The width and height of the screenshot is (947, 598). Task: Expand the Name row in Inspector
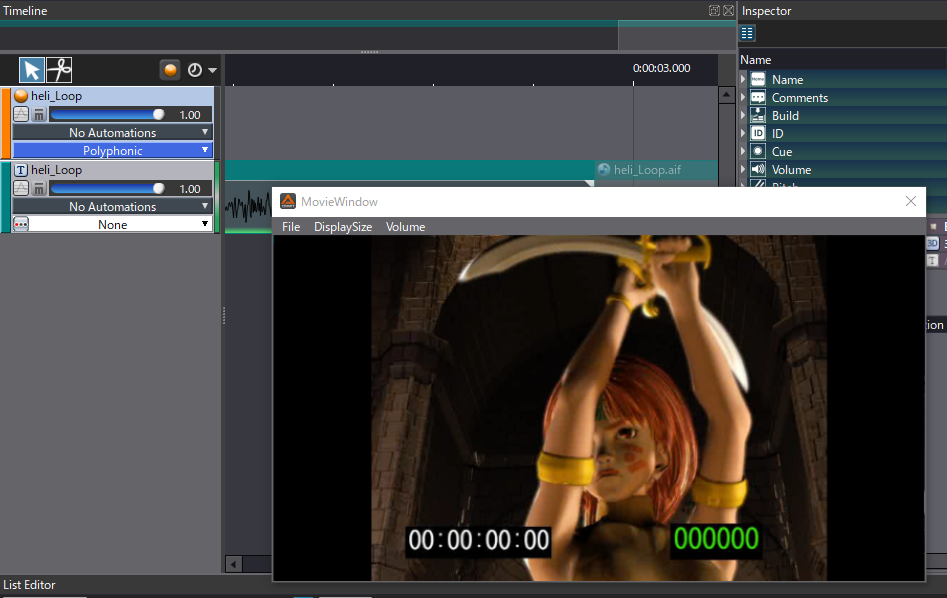743,79
